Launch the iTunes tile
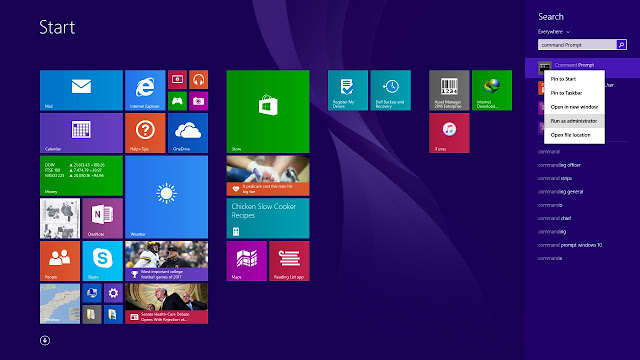Image resolution: width=640 pixels, height=360 pixels. point(449,133)
